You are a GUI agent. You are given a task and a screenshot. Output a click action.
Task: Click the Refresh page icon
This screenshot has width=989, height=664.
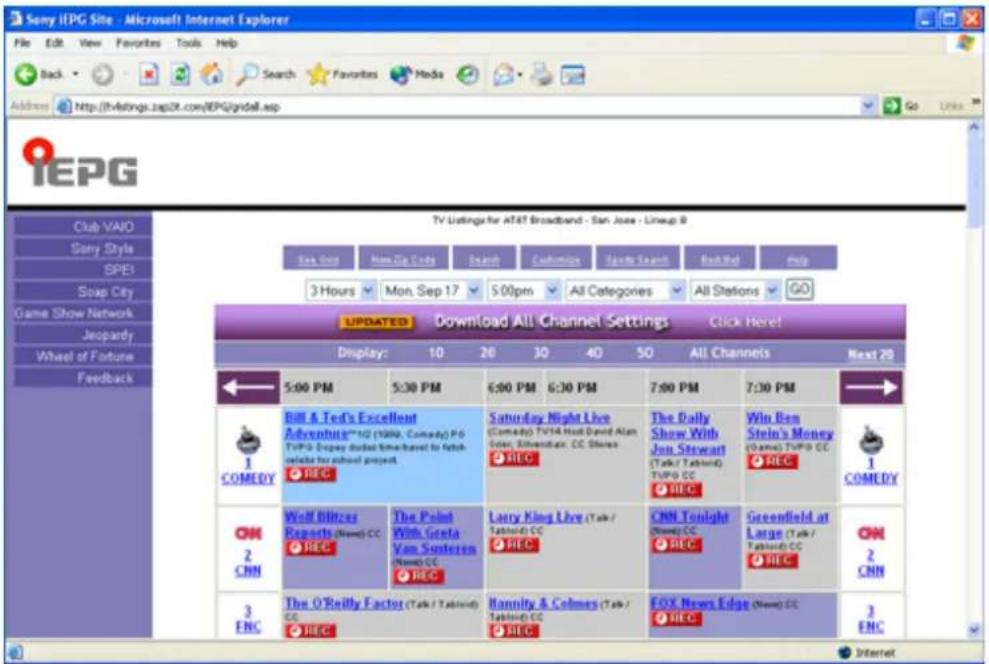point(180,75)
